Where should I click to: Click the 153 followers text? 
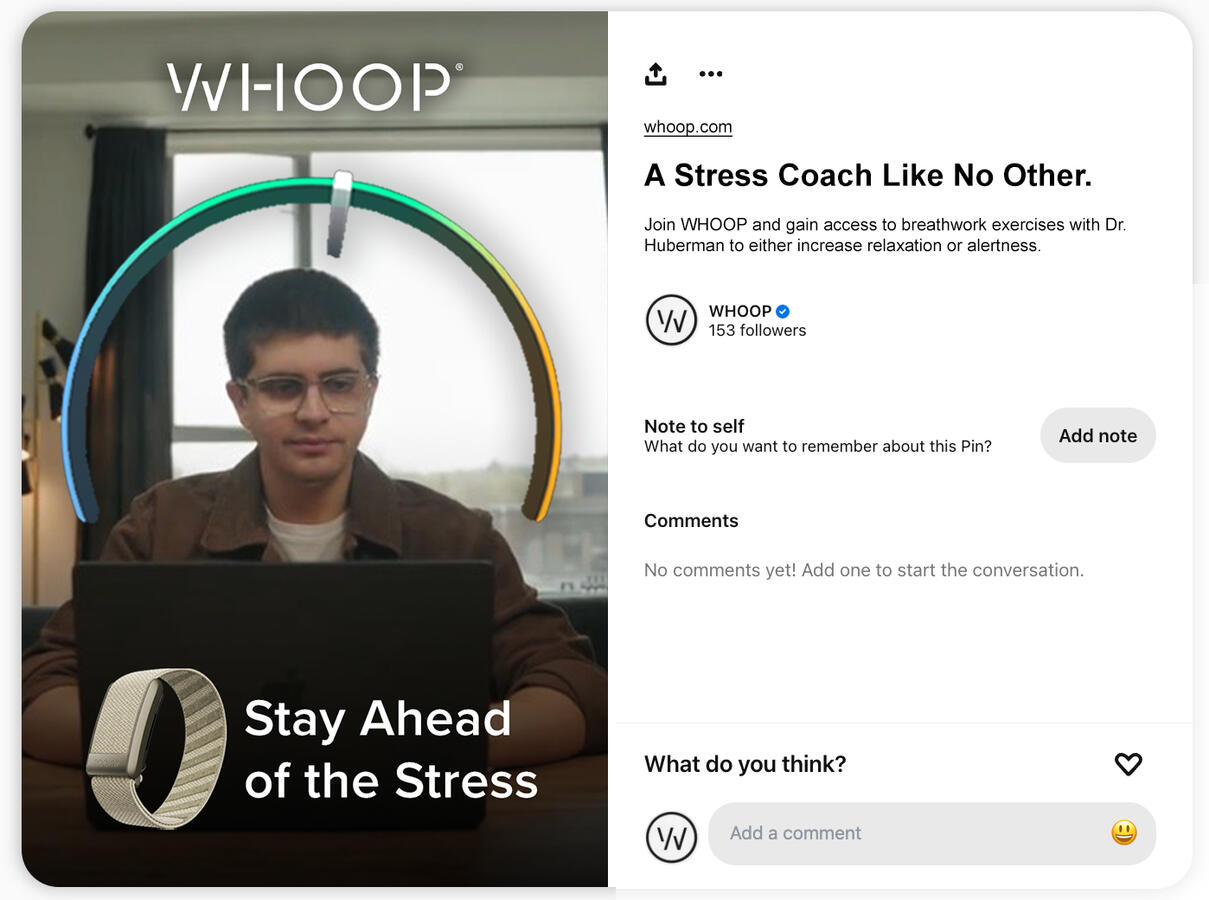click(757, 331)
